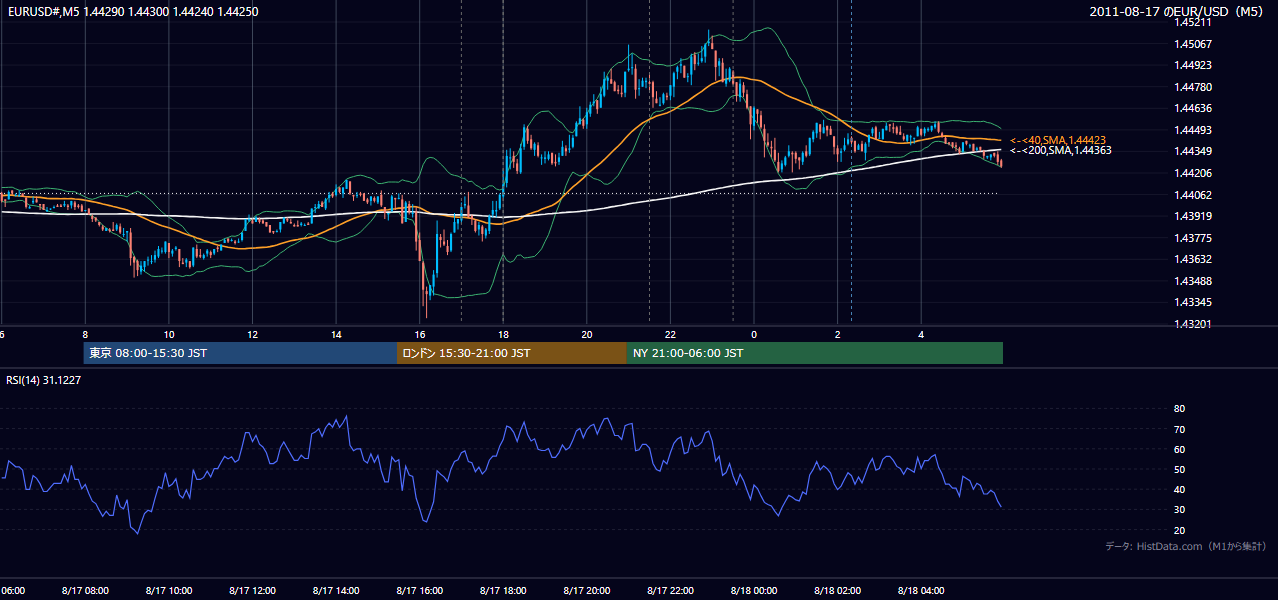Click price axis value 1.45067
Screen dimensions: 1278x600
pyautogui.click(x=1195, y=44)
